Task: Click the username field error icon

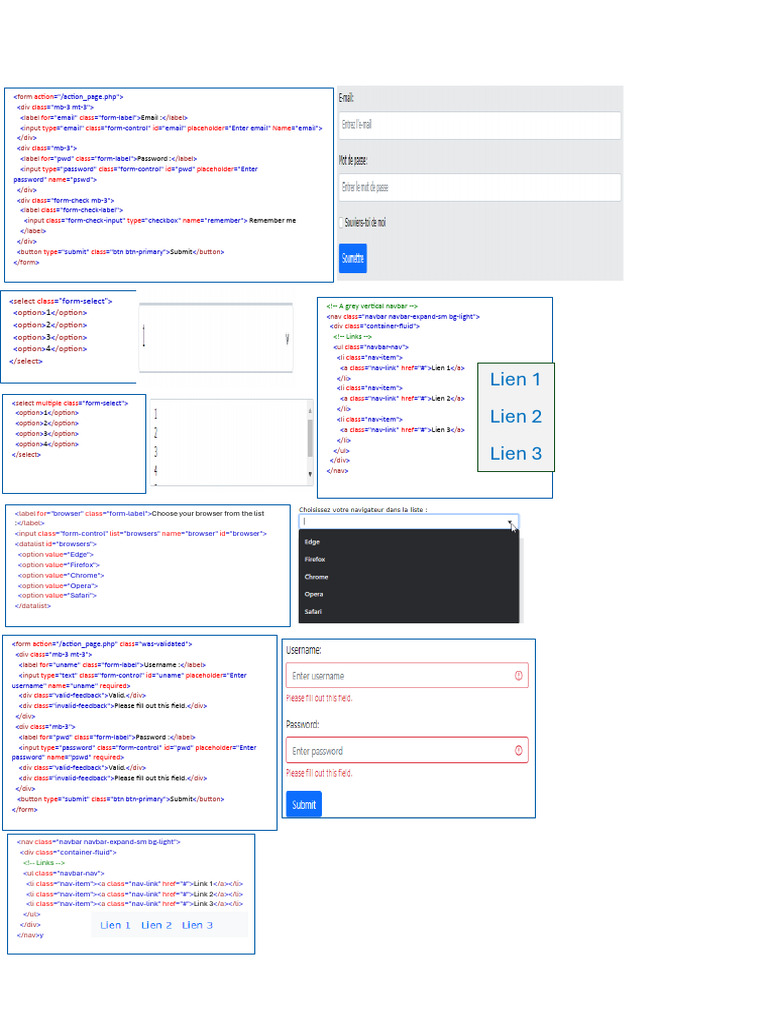Action: click(x=519, y=676)
